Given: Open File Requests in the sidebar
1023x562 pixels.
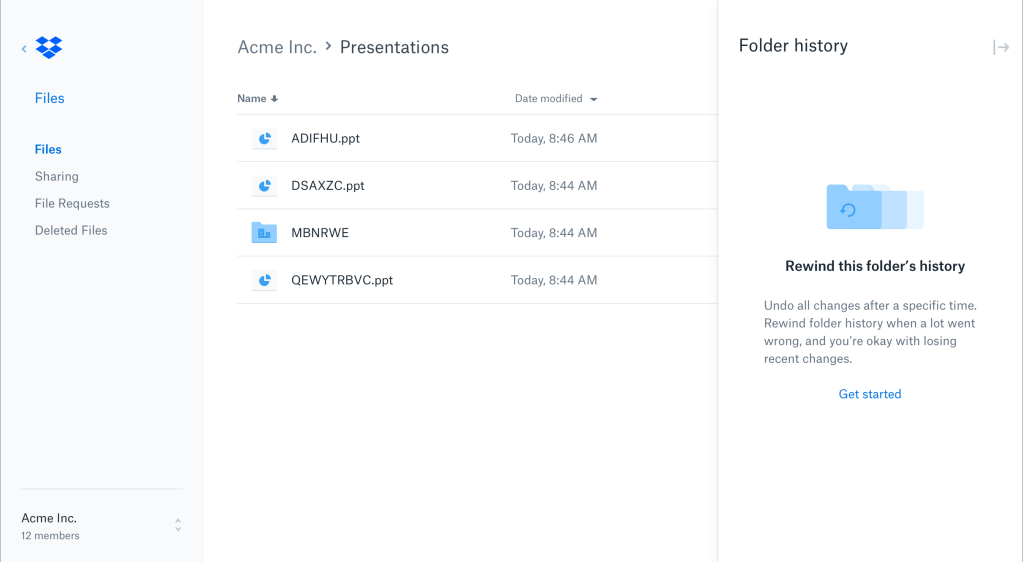Looking at the screenshot, I should 72,203.
